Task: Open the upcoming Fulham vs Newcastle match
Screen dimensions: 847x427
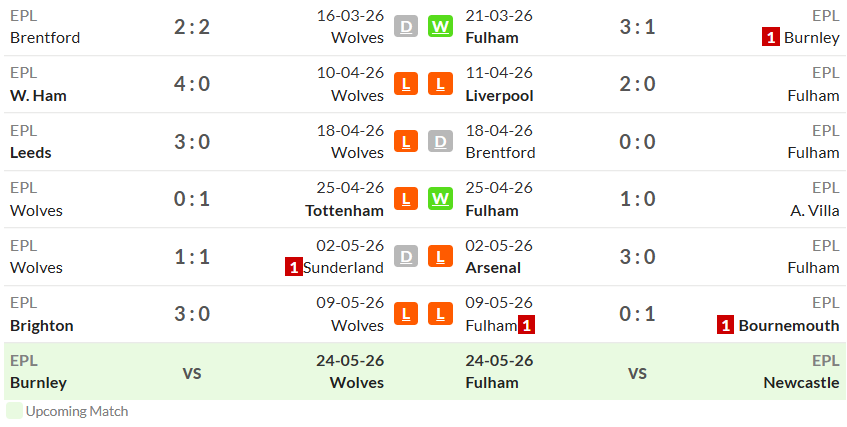Action: 637,373
